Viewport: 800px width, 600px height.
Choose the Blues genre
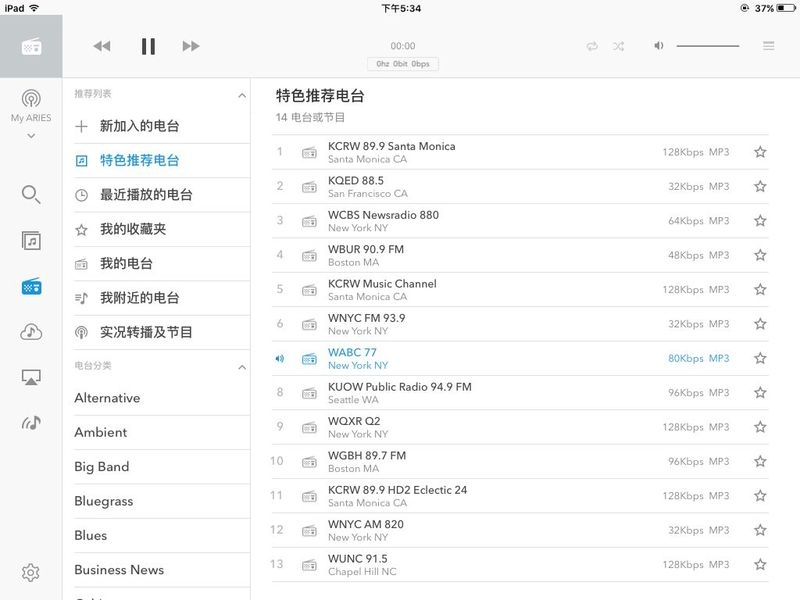coord(162,536)
